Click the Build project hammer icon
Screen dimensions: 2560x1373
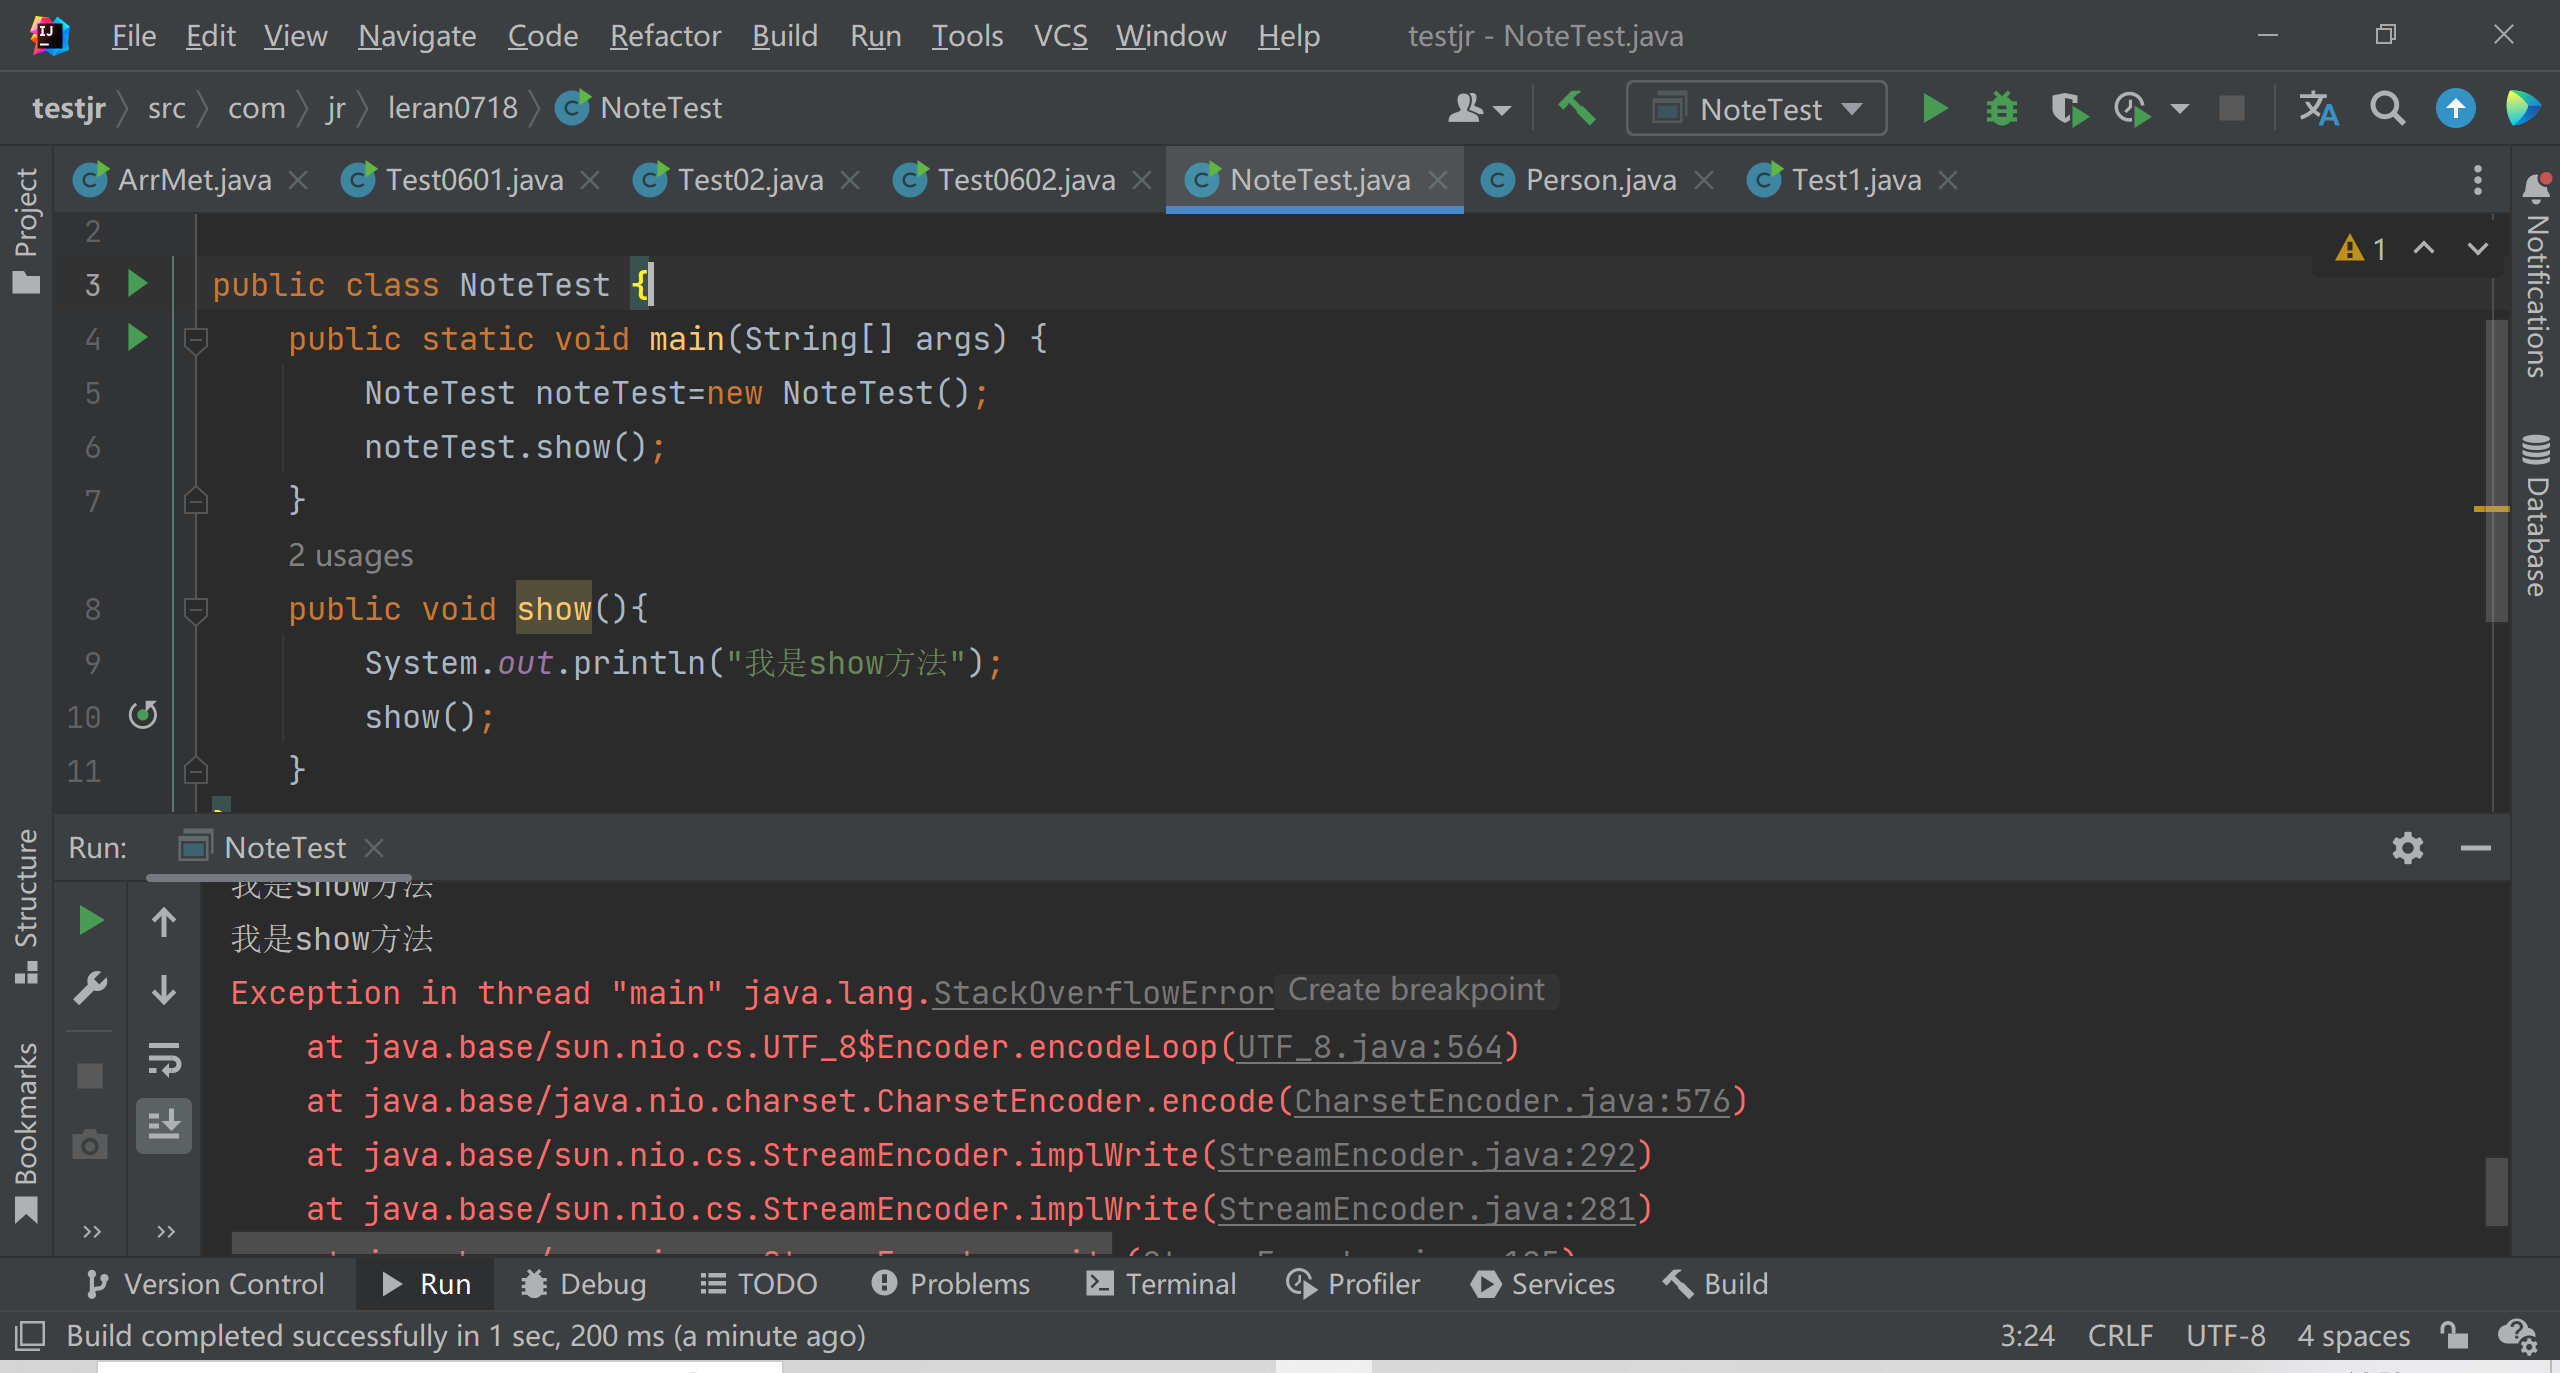click(x=1577, y=108)
